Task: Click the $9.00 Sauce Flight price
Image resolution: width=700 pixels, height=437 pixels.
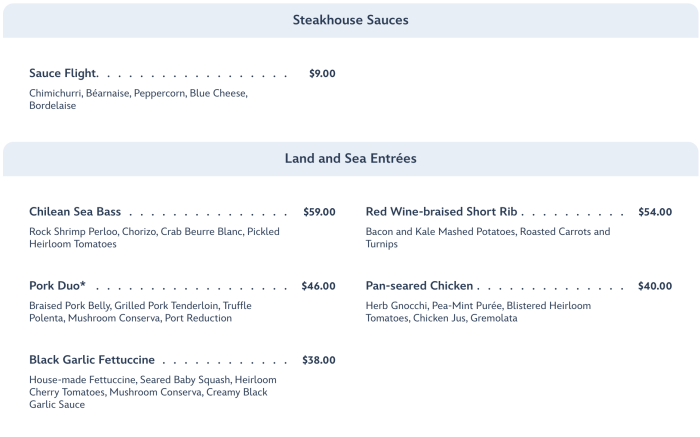Action: click(322, 74)
